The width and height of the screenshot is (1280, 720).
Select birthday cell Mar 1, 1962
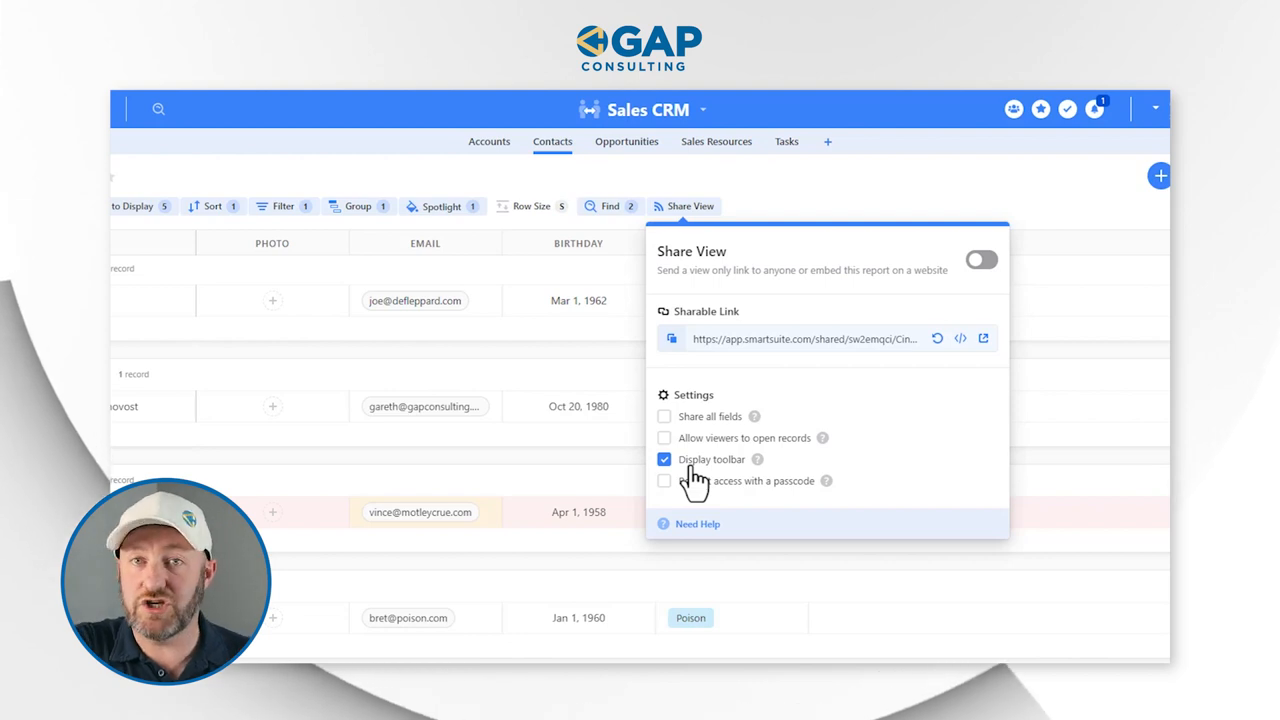tap(578, 301)
